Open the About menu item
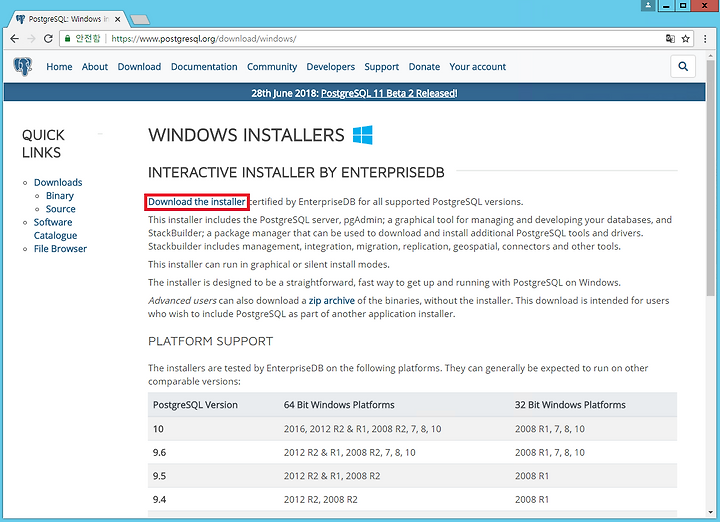The width and height of the screenshot is (720, 522). click(95, 67)
